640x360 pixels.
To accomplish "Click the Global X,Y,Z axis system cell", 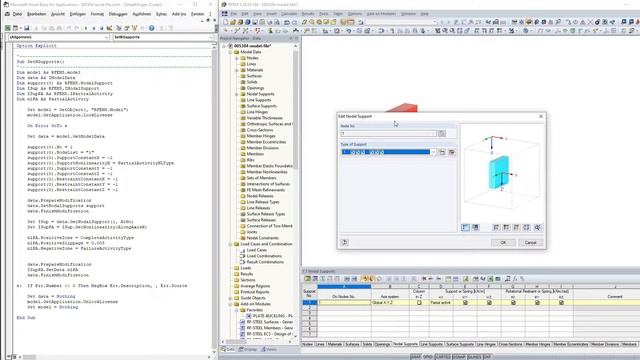I will click(390, 302).
